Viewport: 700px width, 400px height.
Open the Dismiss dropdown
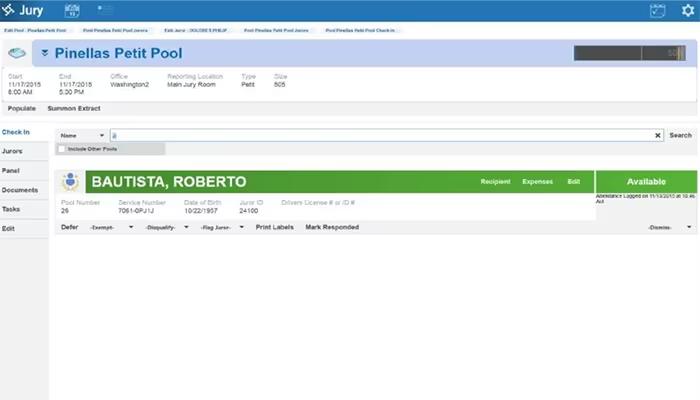pos(669,227)
